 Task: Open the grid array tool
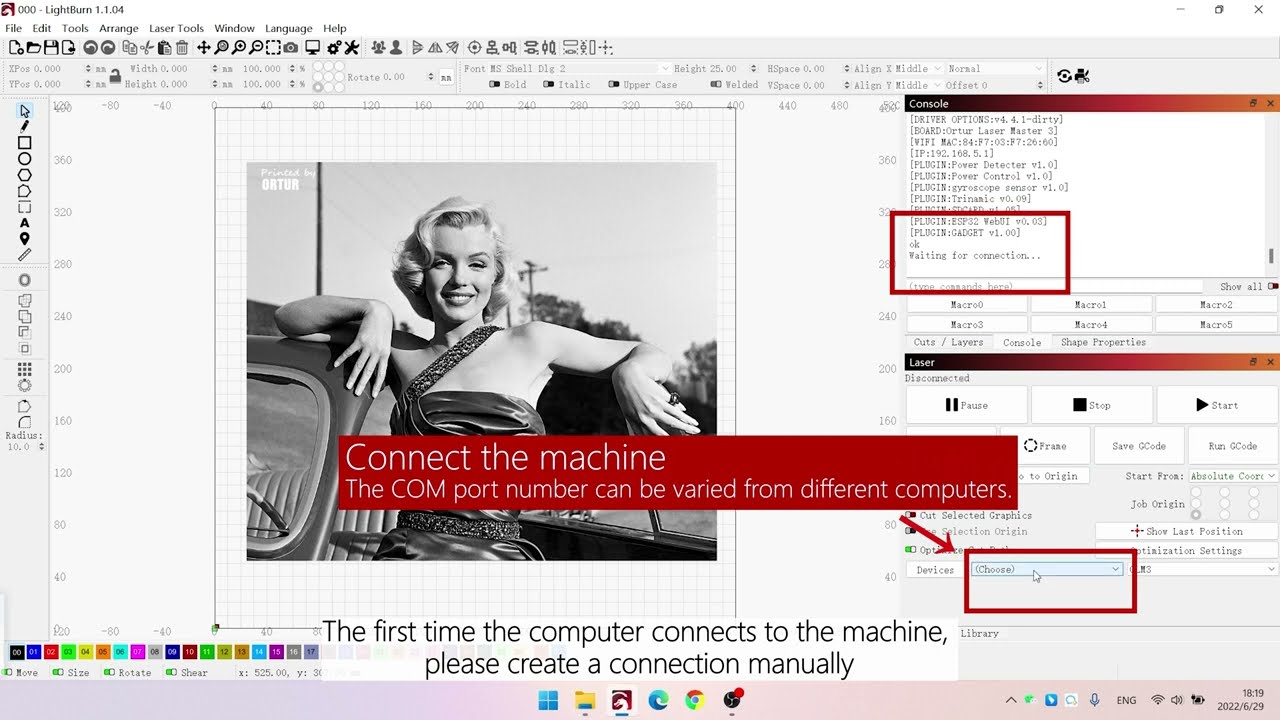click(25, 369)
